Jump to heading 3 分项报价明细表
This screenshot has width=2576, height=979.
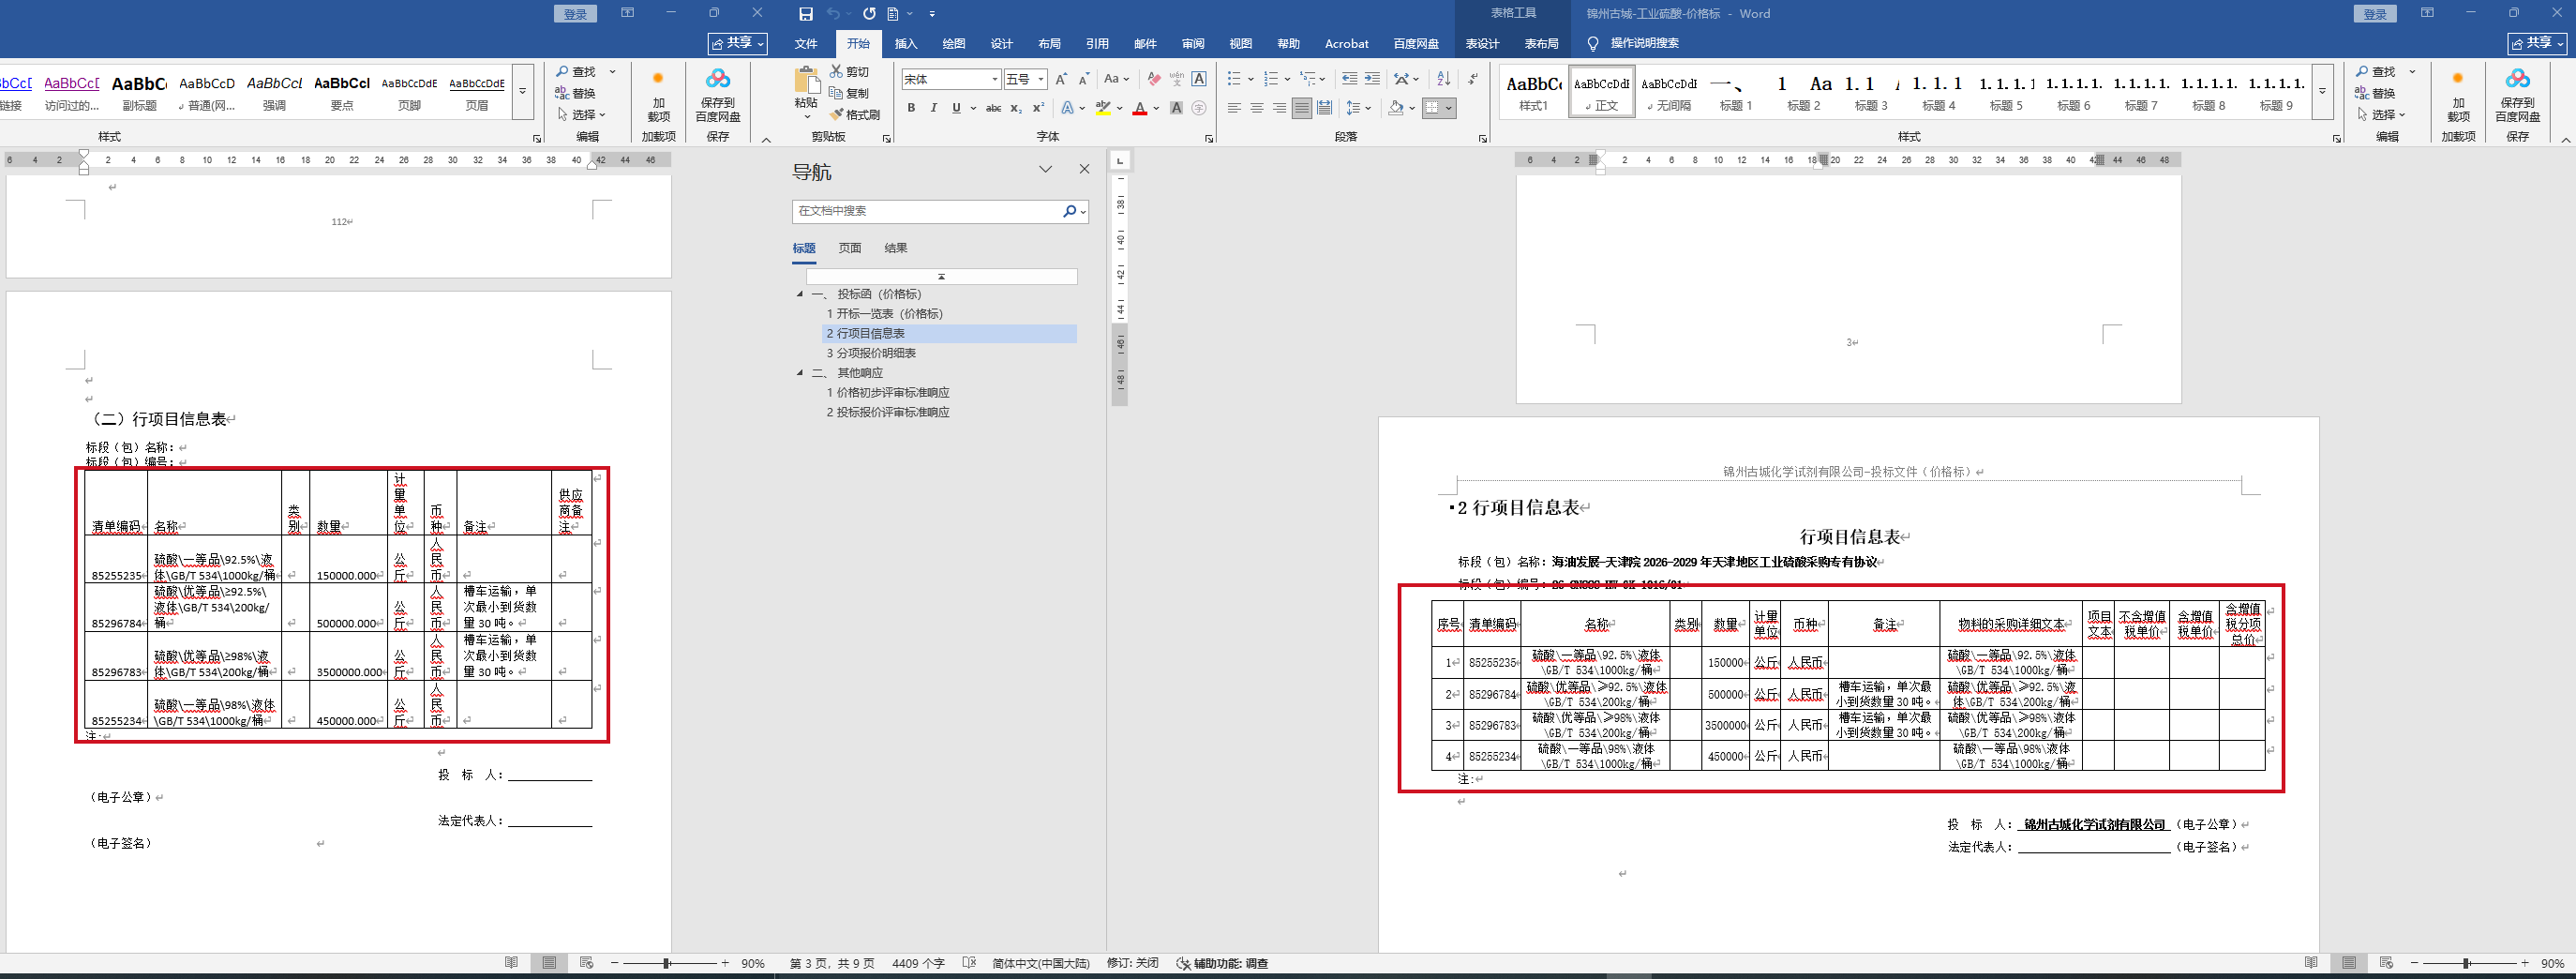870,353
